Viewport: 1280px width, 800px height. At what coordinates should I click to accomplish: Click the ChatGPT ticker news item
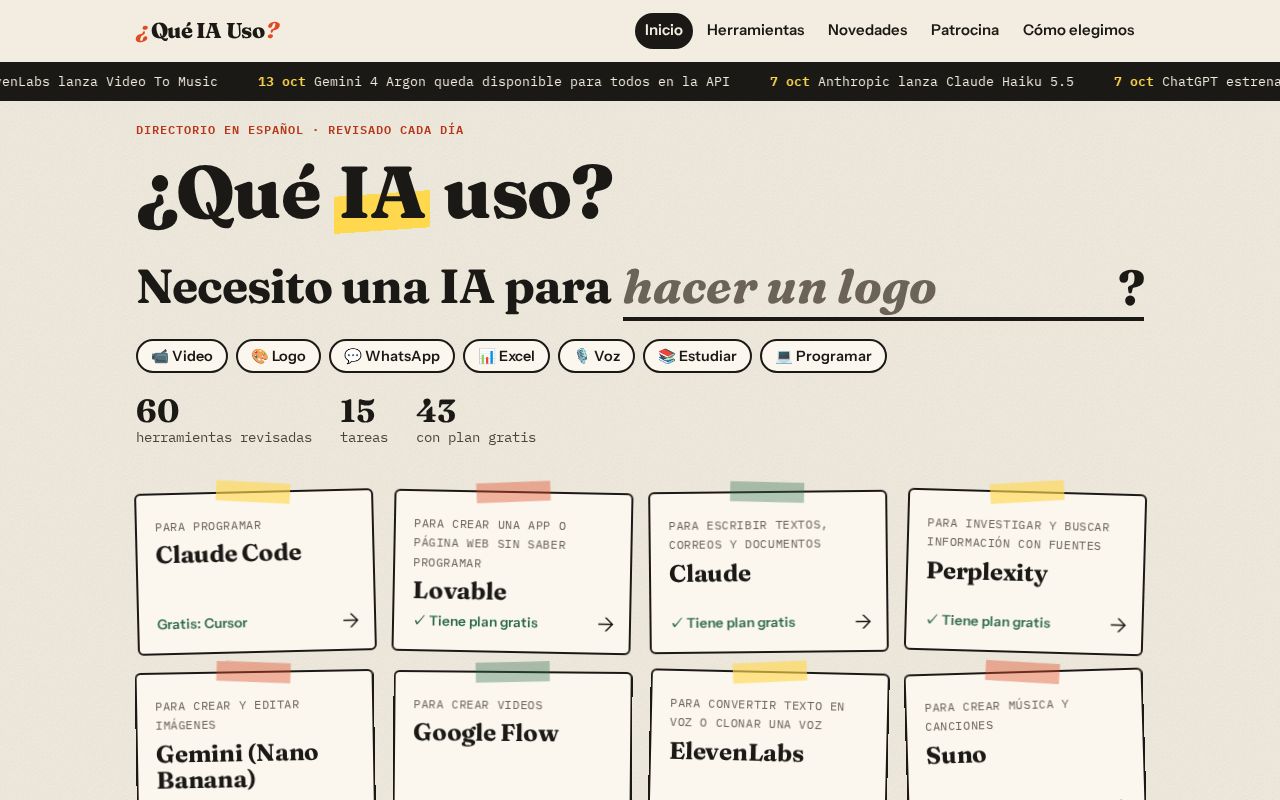point(1197,82)
